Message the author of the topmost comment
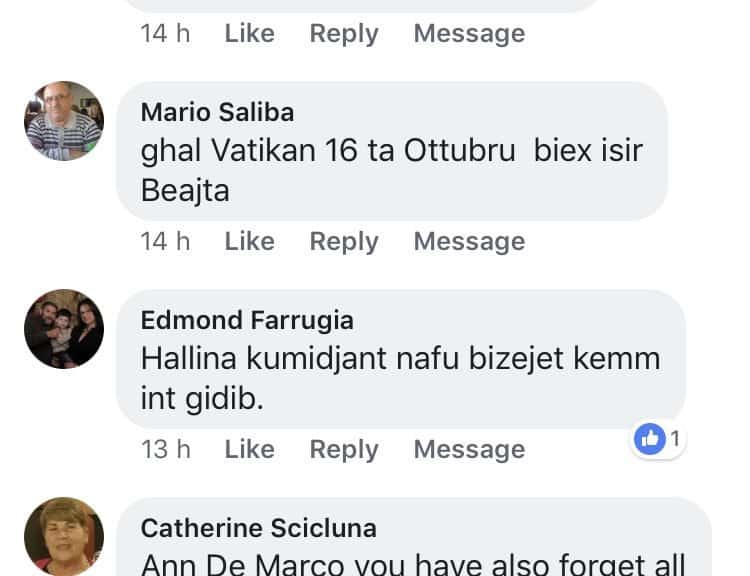Viewport: 750px width, 576px height. (469, 33)
